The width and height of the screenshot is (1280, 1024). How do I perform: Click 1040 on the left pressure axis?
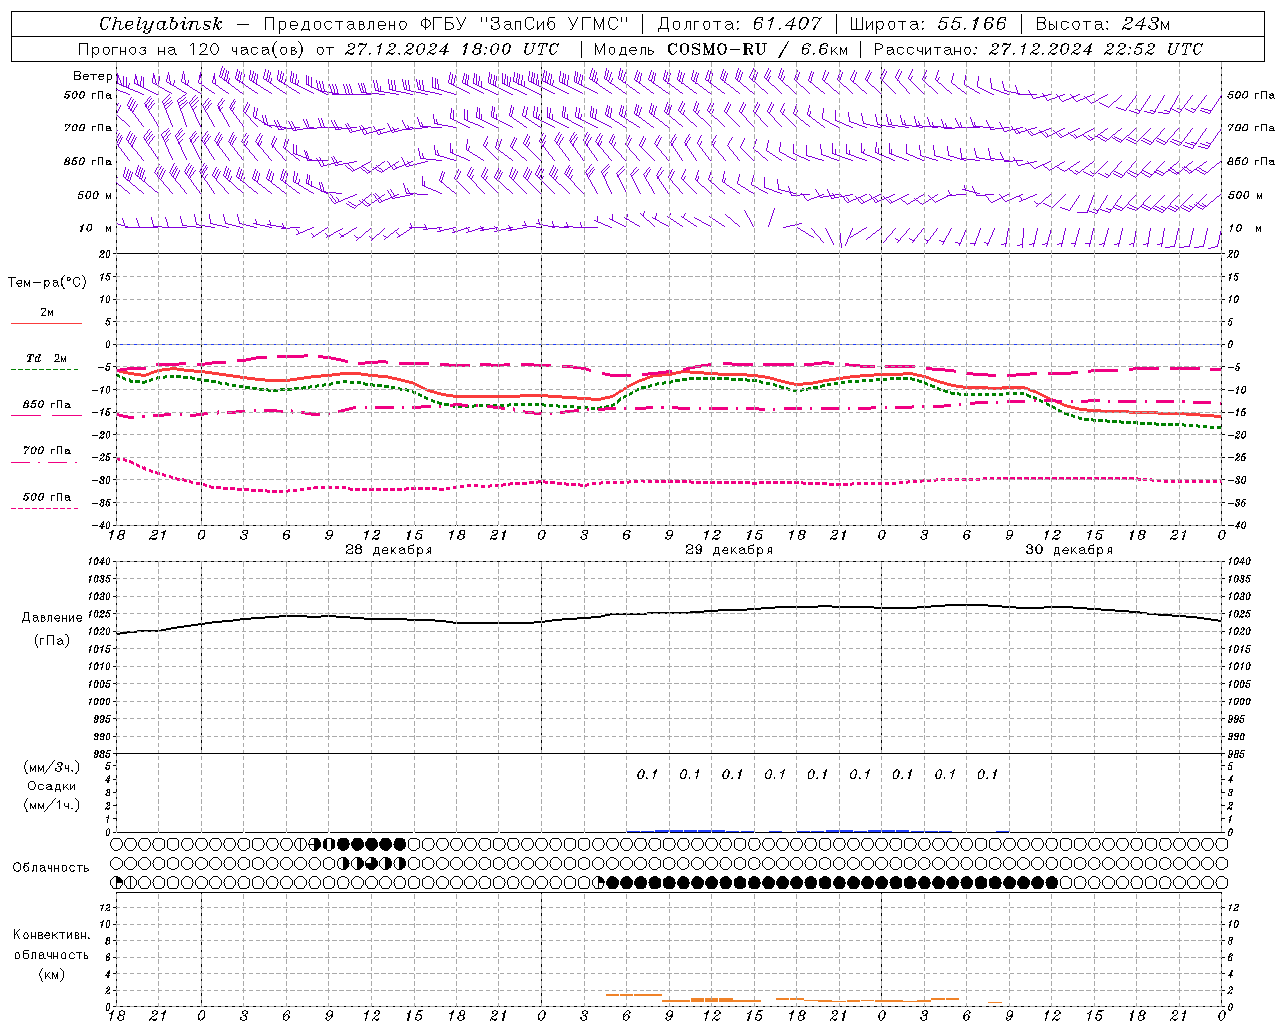pos(100,562)
